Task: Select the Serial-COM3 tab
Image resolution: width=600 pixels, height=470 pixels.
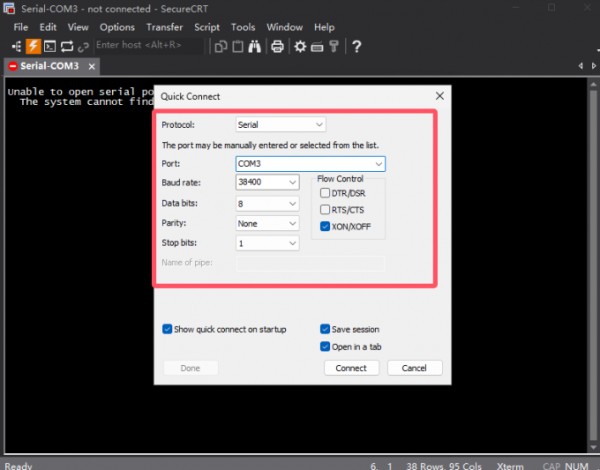Action: coord(52,66)
